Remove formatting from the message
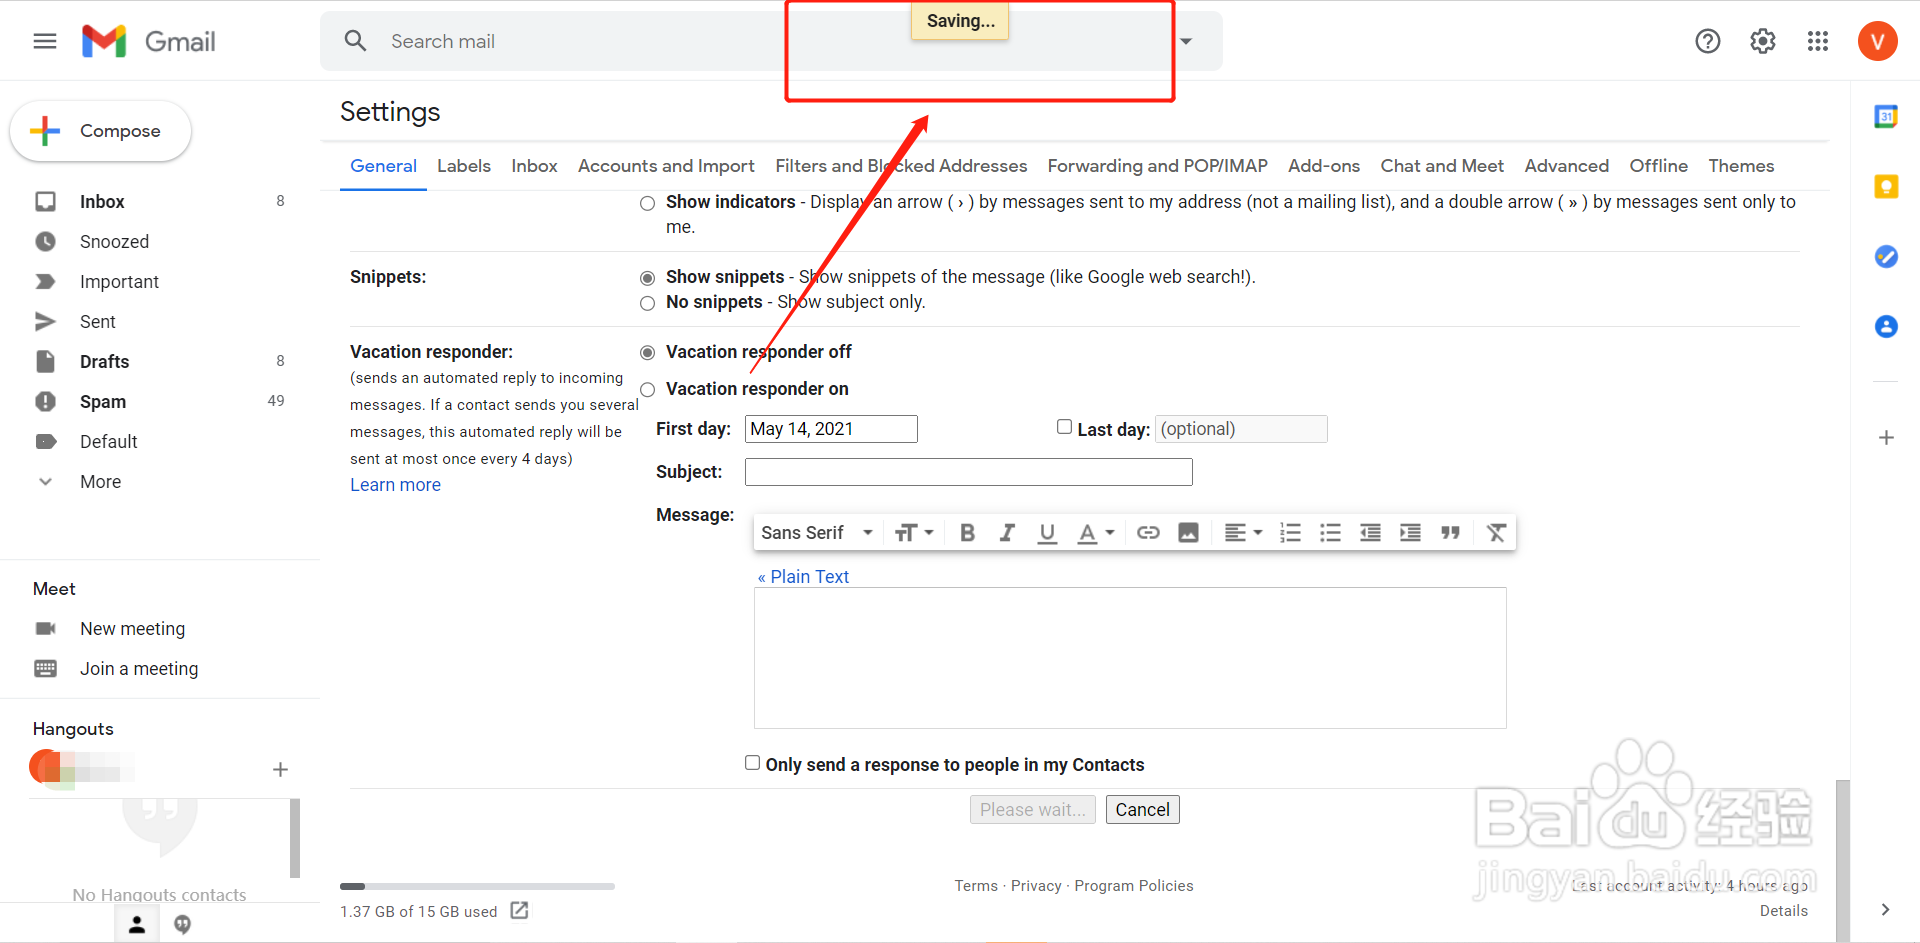 (1496, 532)
